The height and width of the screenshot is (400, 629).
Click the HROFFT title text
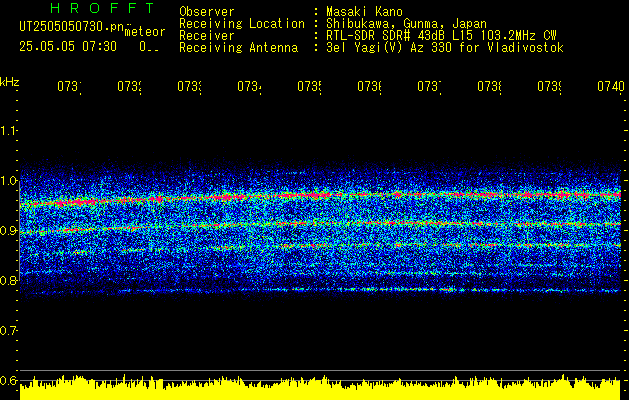click(x=103, y=8)
